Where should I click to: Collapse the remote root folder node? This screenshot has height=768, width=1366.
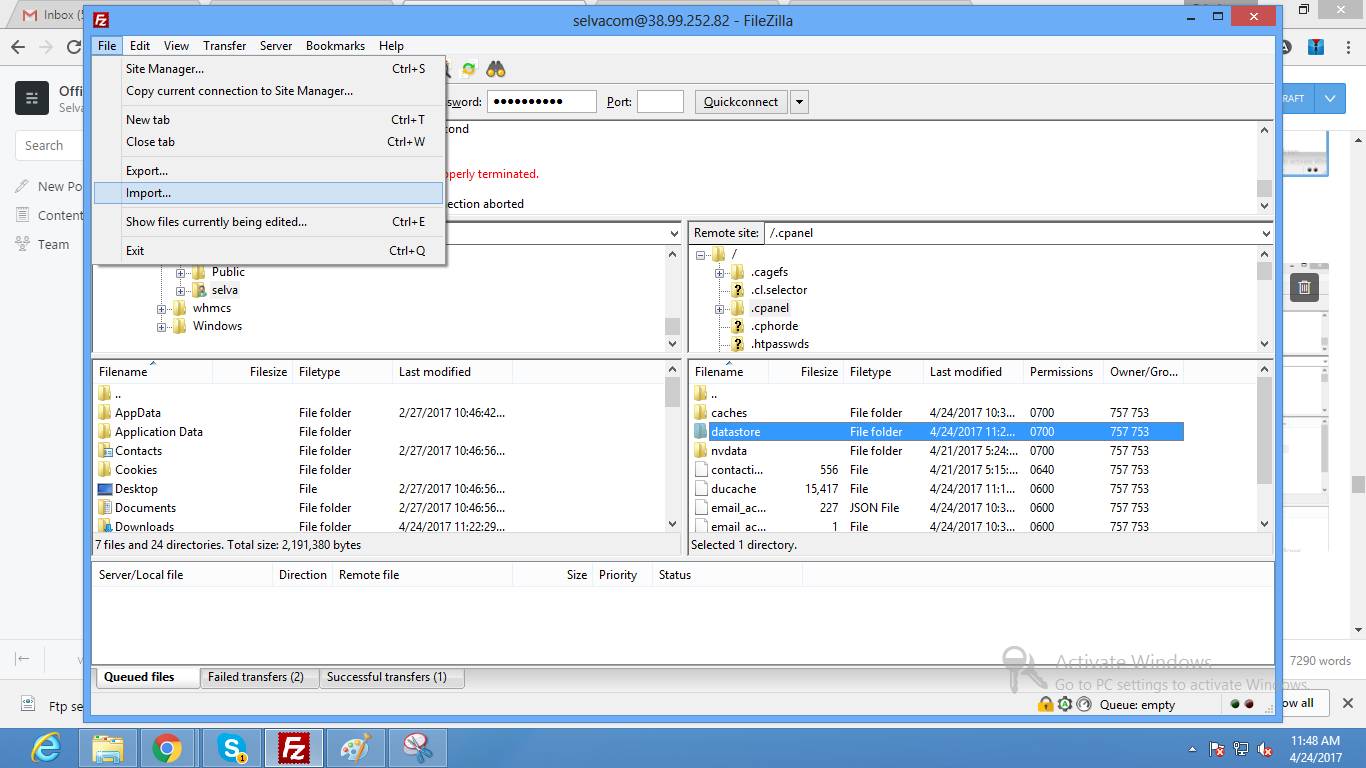[701, 254]
